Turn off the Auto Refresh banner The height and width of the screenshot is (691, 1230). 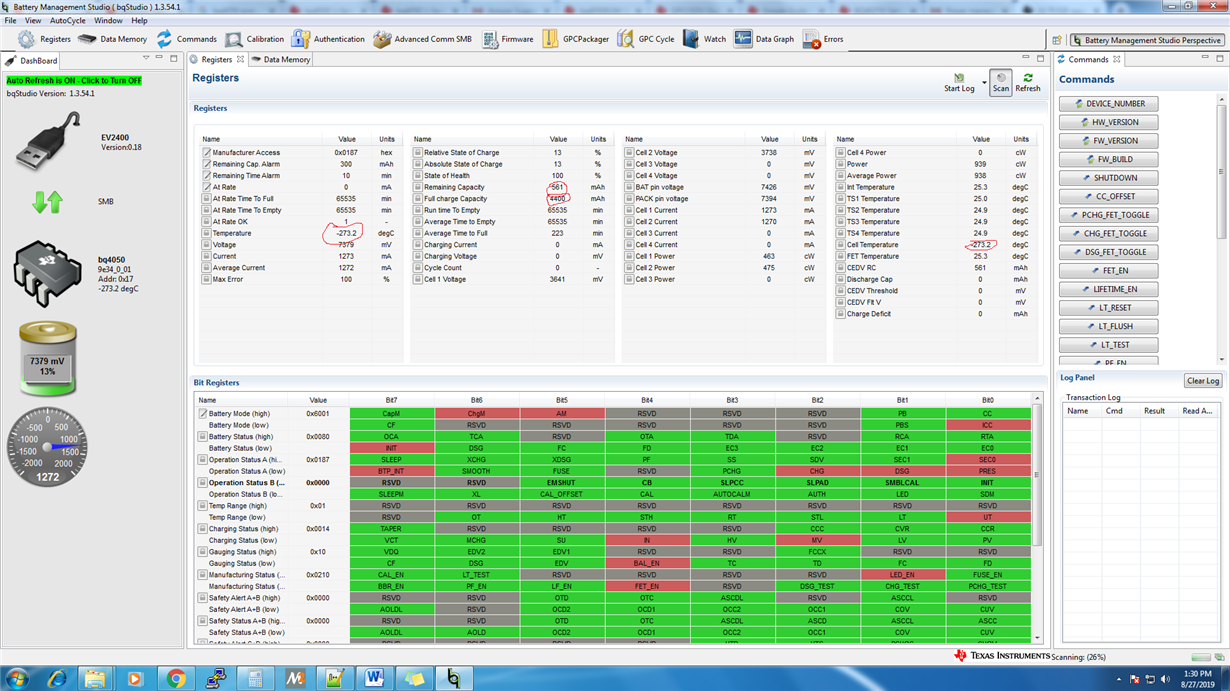click(74, 81)
